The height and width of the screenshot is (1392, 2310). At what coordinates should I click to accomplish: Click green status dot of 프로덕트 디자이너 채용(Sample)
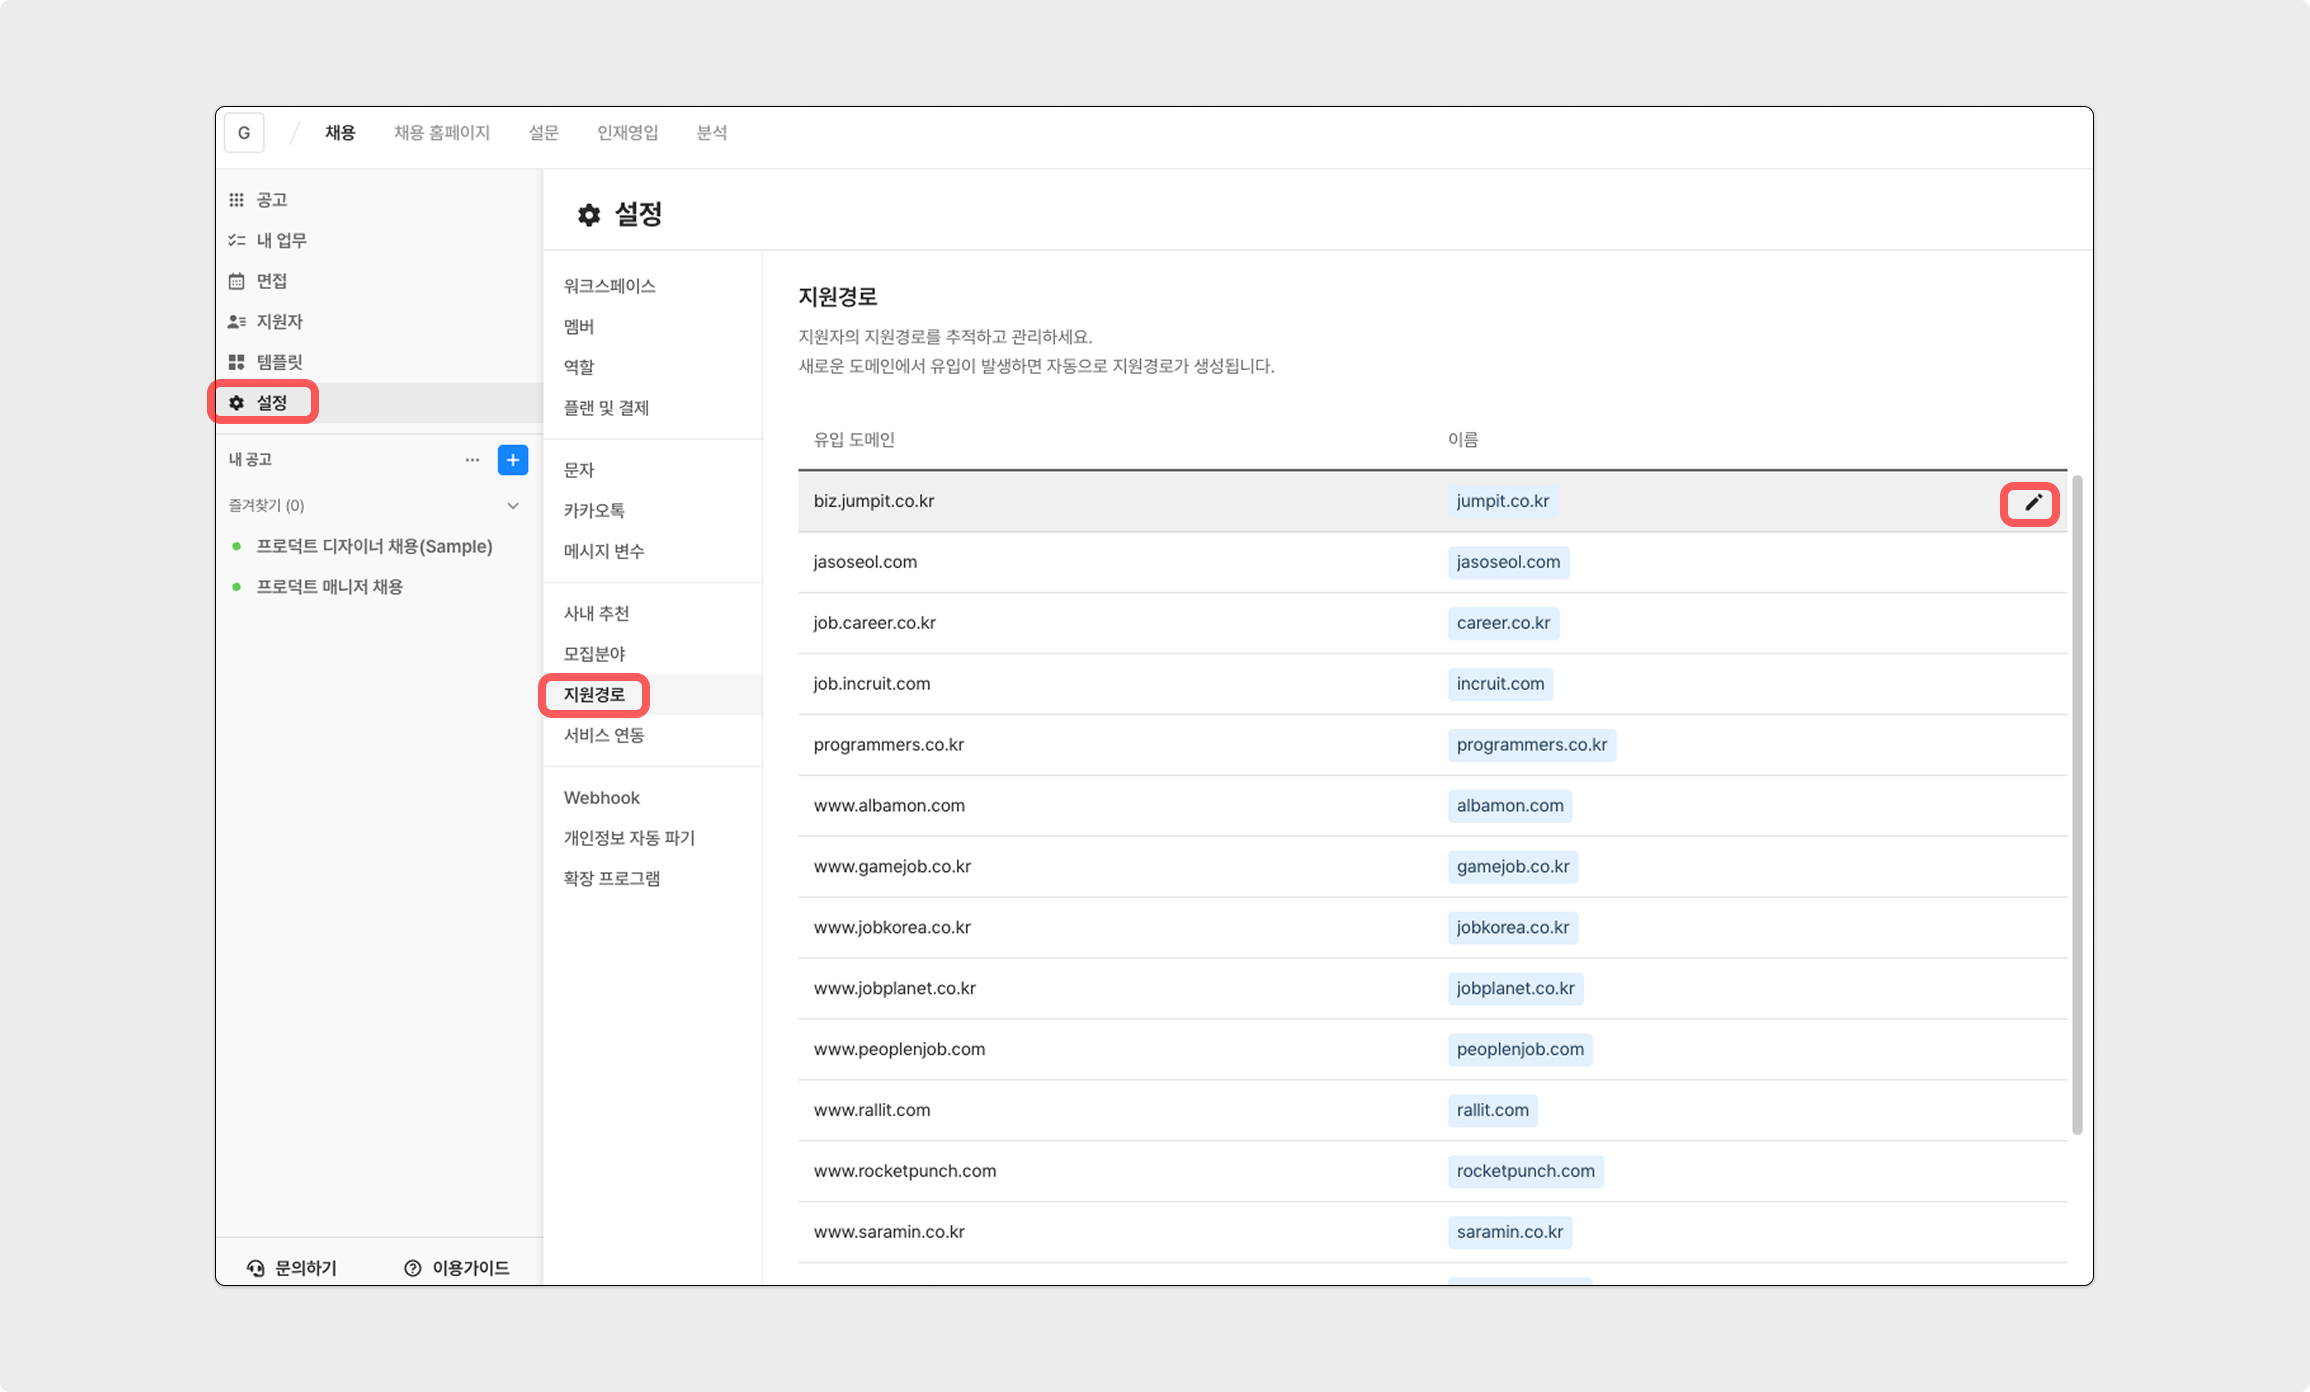pyautogui.click(x=236, y=546)
